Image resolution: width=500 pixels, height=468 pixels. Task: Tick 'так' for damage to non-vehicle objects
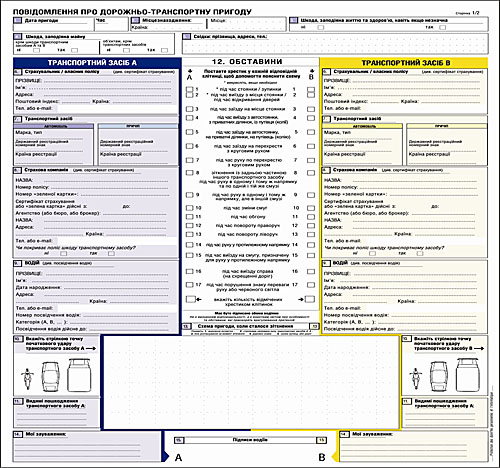(164, 50)
